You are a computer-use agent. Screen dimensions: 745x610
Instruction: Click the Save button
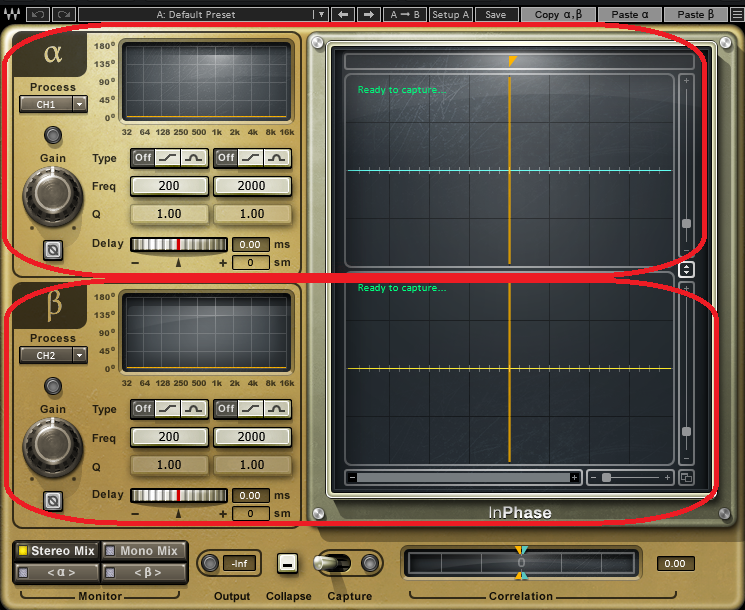coord(496,15)
